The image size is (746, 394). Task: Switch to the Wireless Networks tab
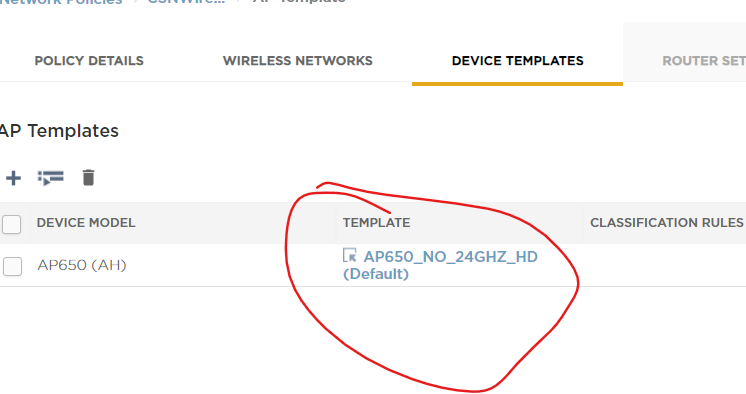(x=298, y=61)
